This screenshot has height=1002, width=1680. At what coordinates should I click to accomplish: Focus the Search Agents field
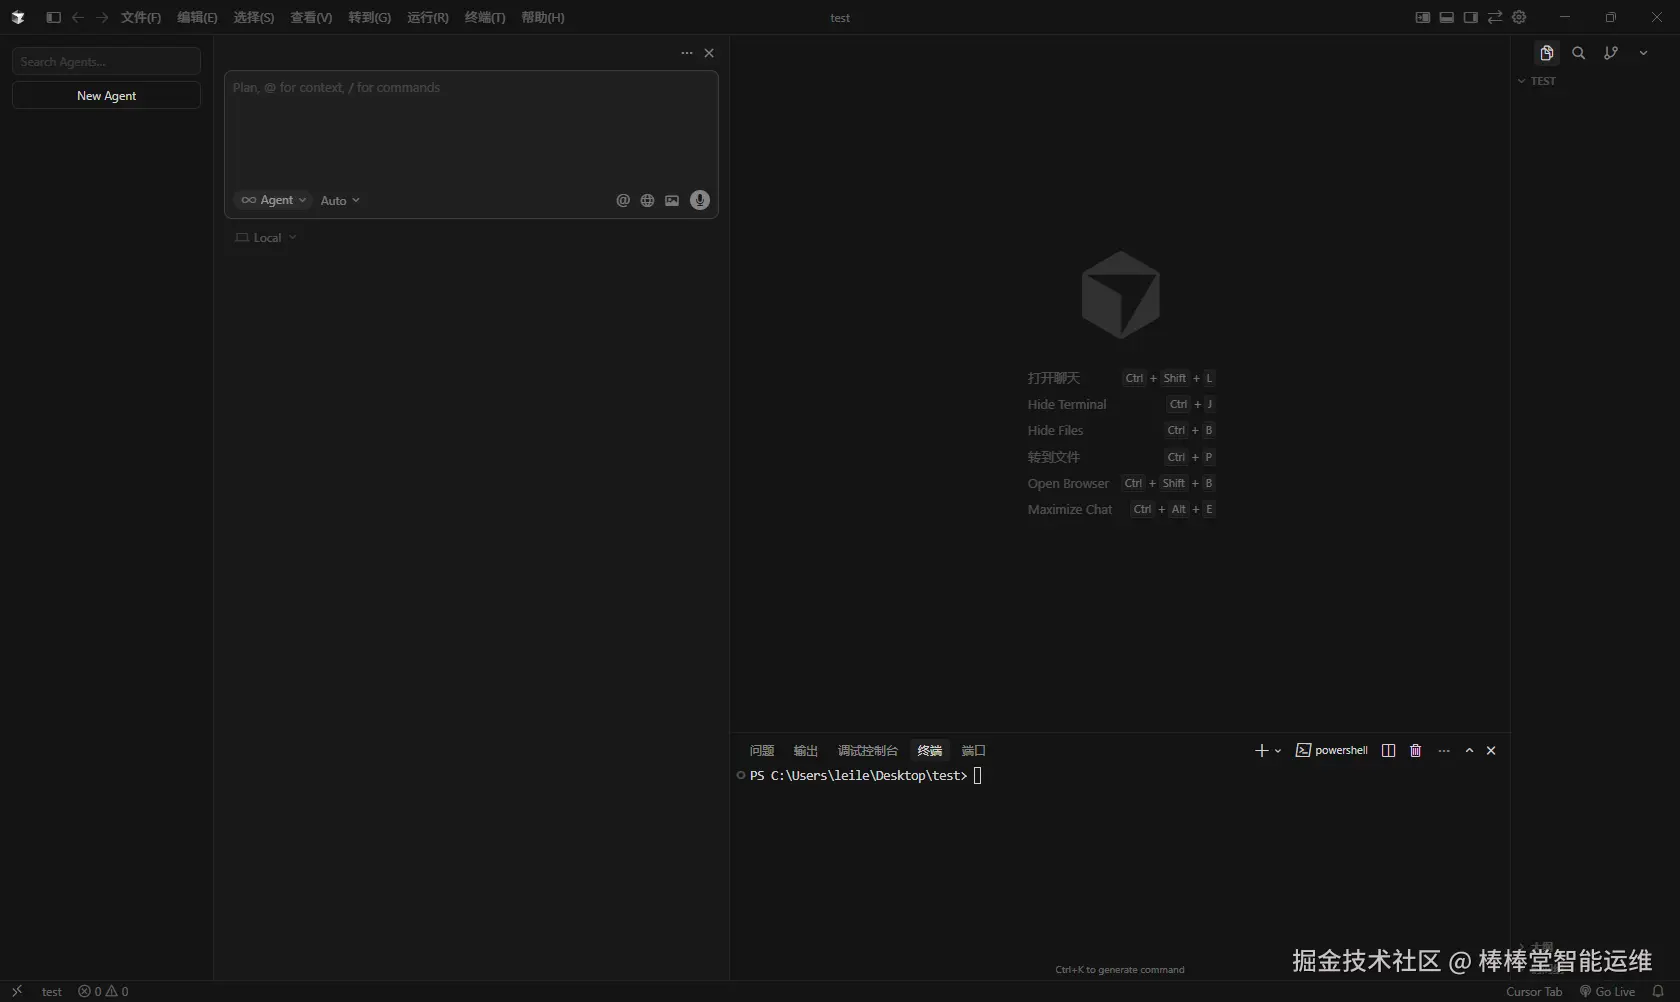106,61
